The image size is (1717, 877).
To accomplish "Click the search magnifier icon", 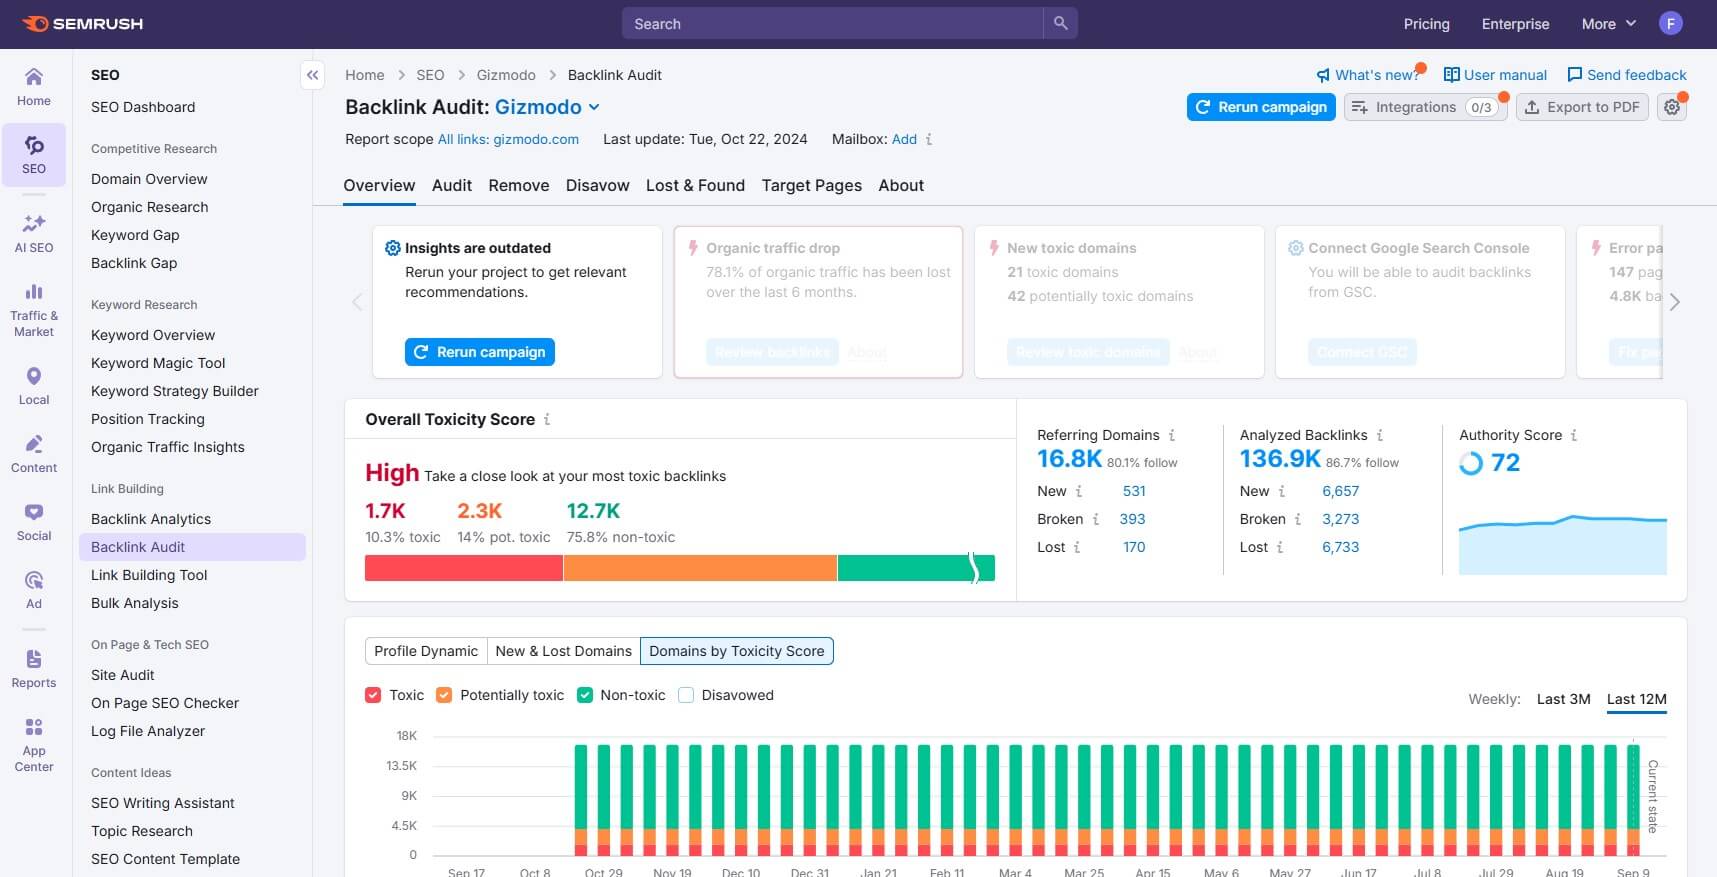I will point(1060,23).
